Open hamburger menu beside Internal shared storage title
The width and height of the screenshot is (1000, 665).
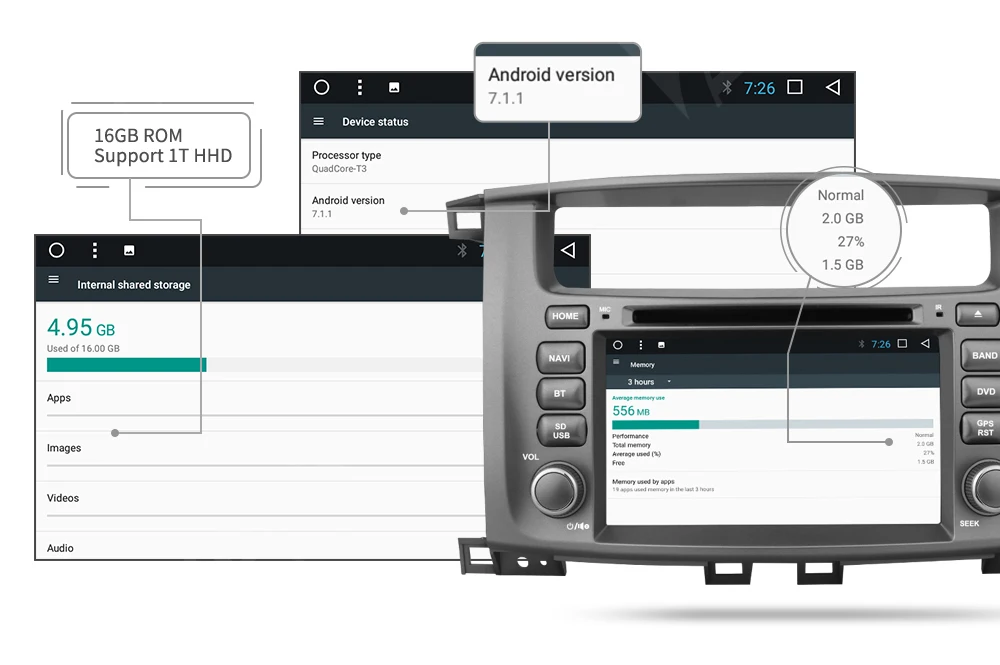coord(54,279)
